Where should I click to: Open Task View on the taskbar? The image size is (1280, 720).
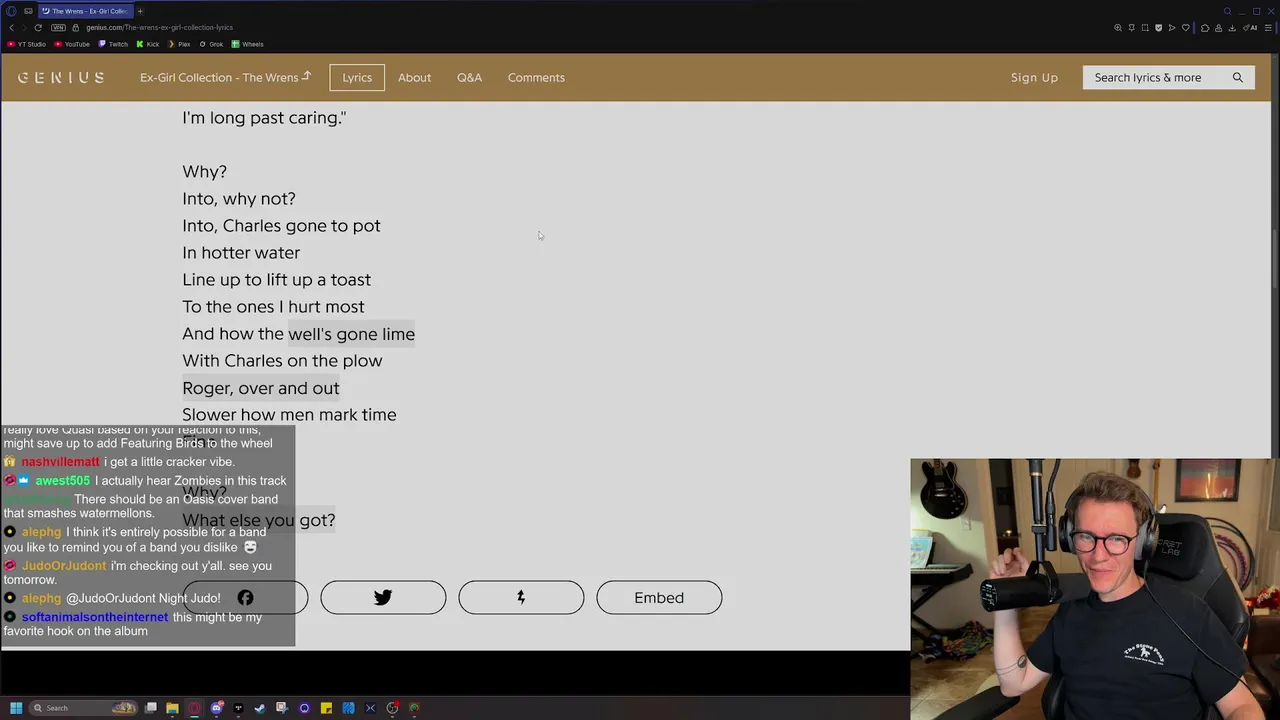(x=150, y=708)
